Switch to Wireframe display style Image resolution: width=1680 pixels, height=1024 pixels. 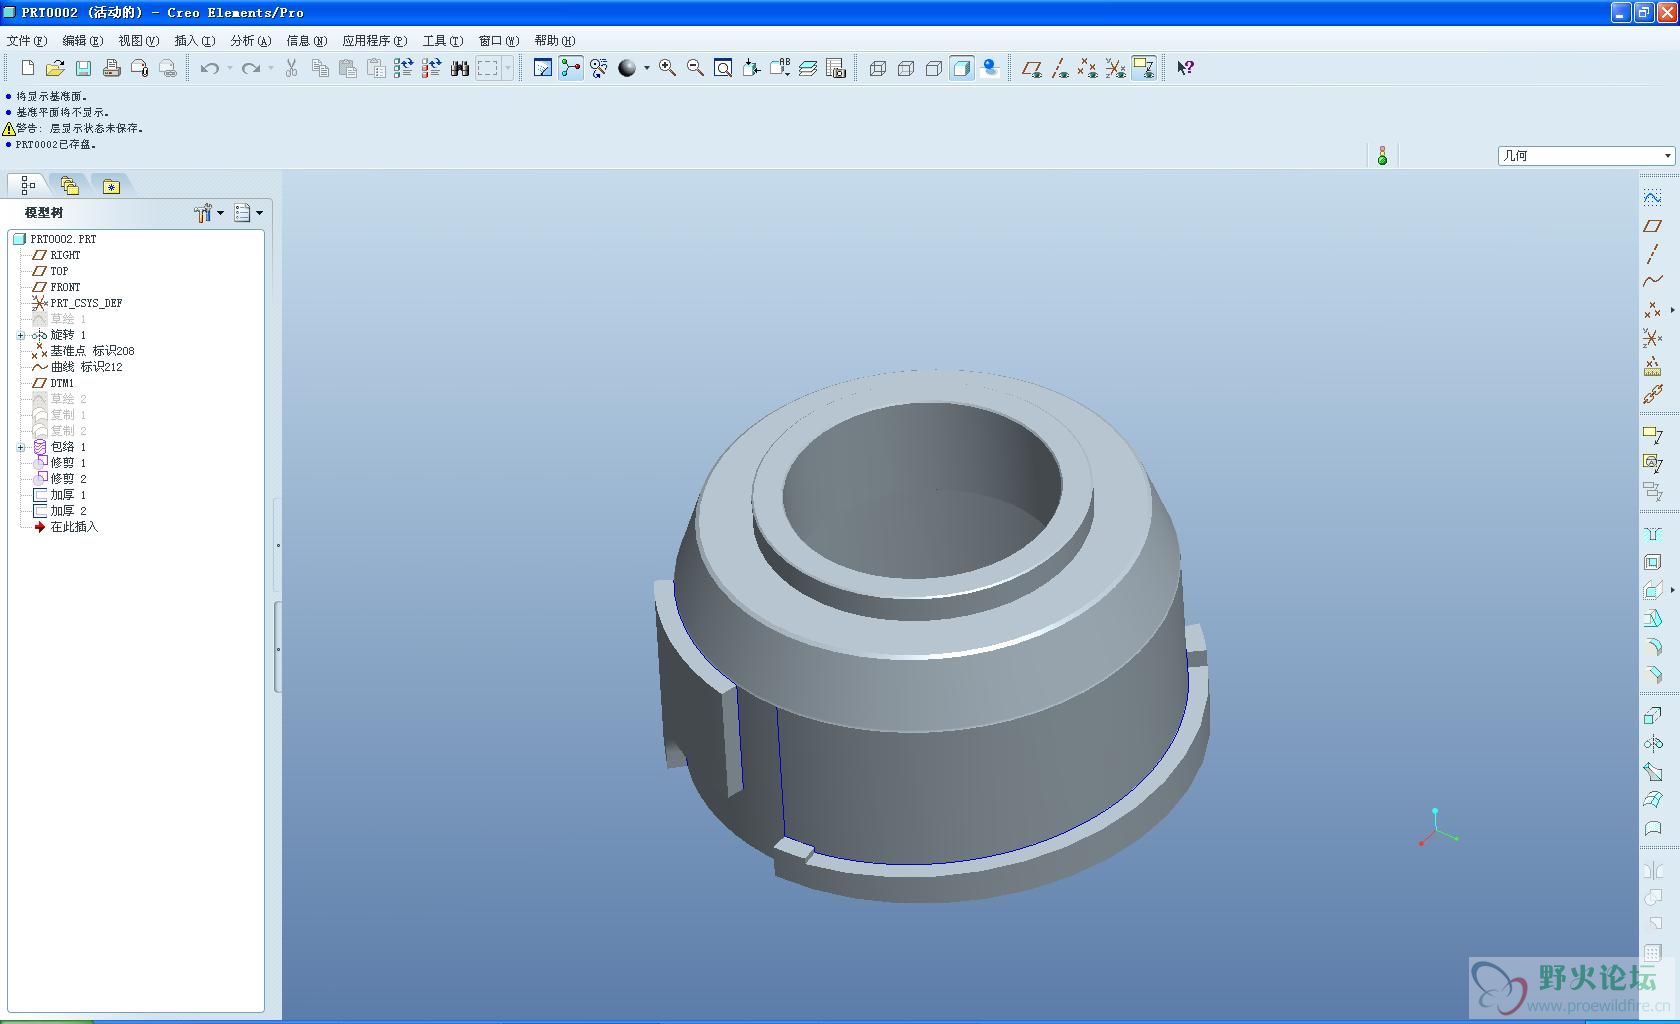pyautogui.click(x=878, y=68)
